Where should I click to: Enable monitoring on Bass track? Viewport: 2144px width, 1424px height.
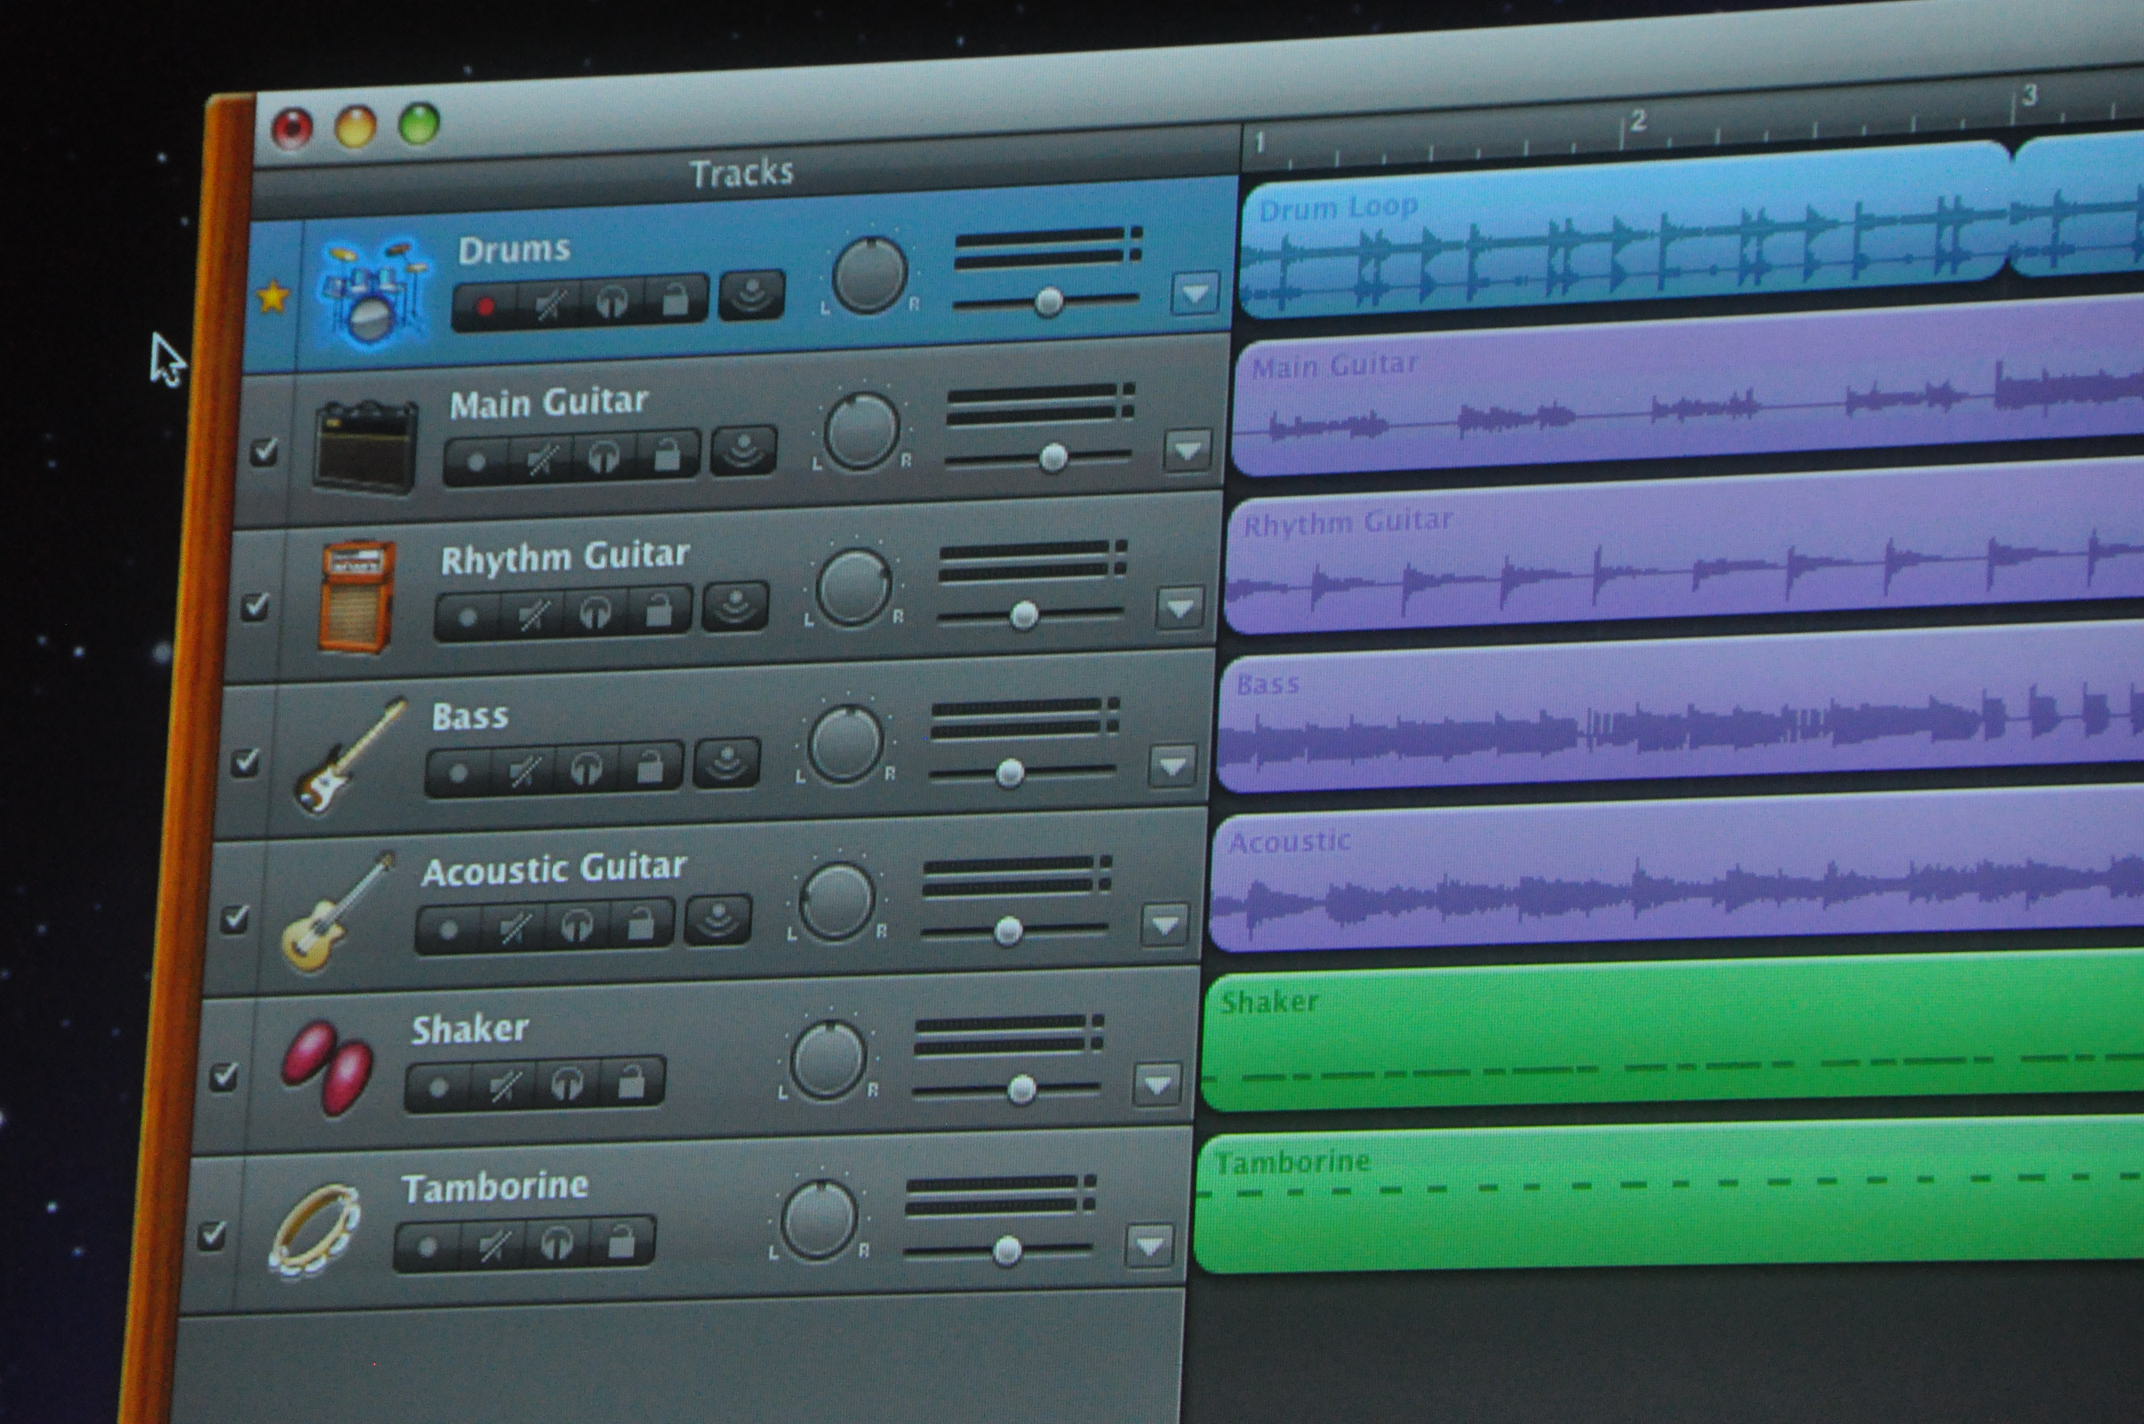pos(727,763)
